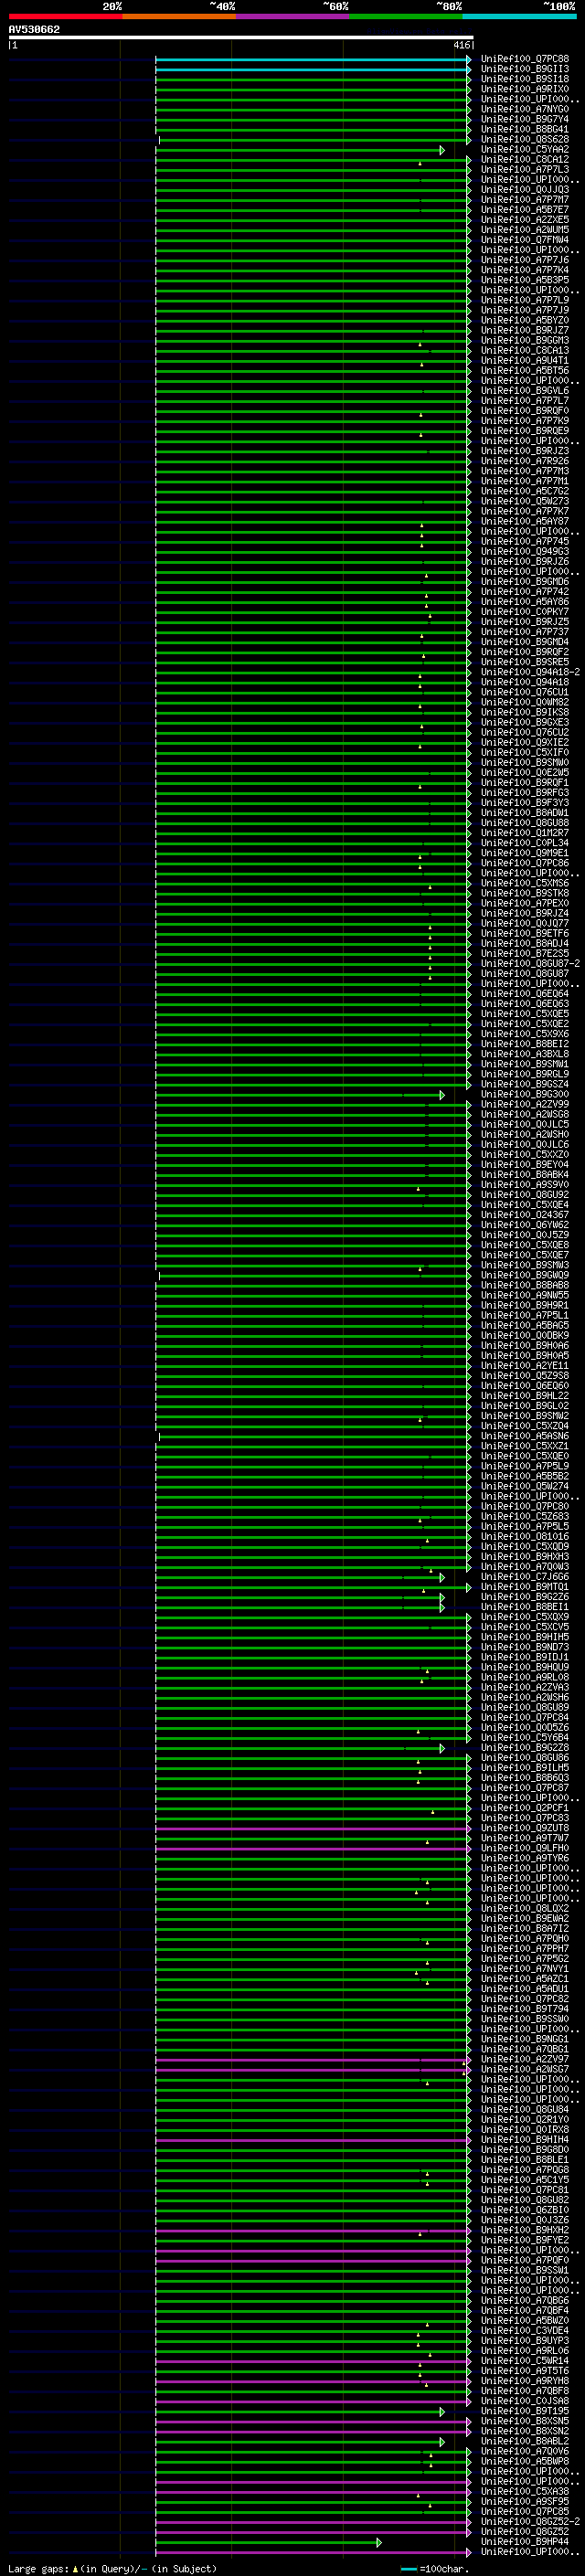Click the label UniRef100_B8ABL2
Image resolution: width=585 pixels, height=2576 pixels.
(525, 2440)
